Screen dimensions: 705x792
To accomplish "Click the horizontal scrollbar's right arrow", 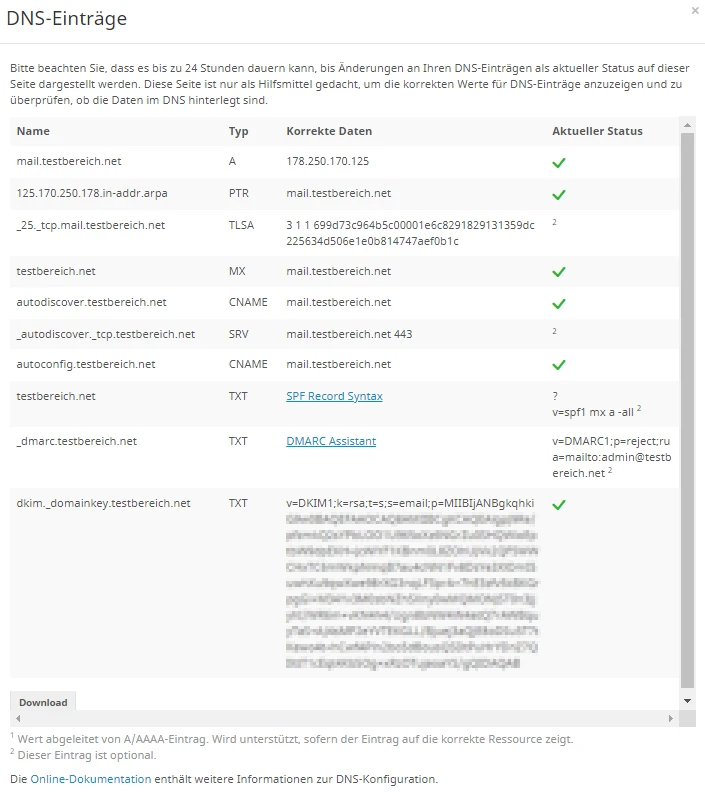I will pos(671,719).
